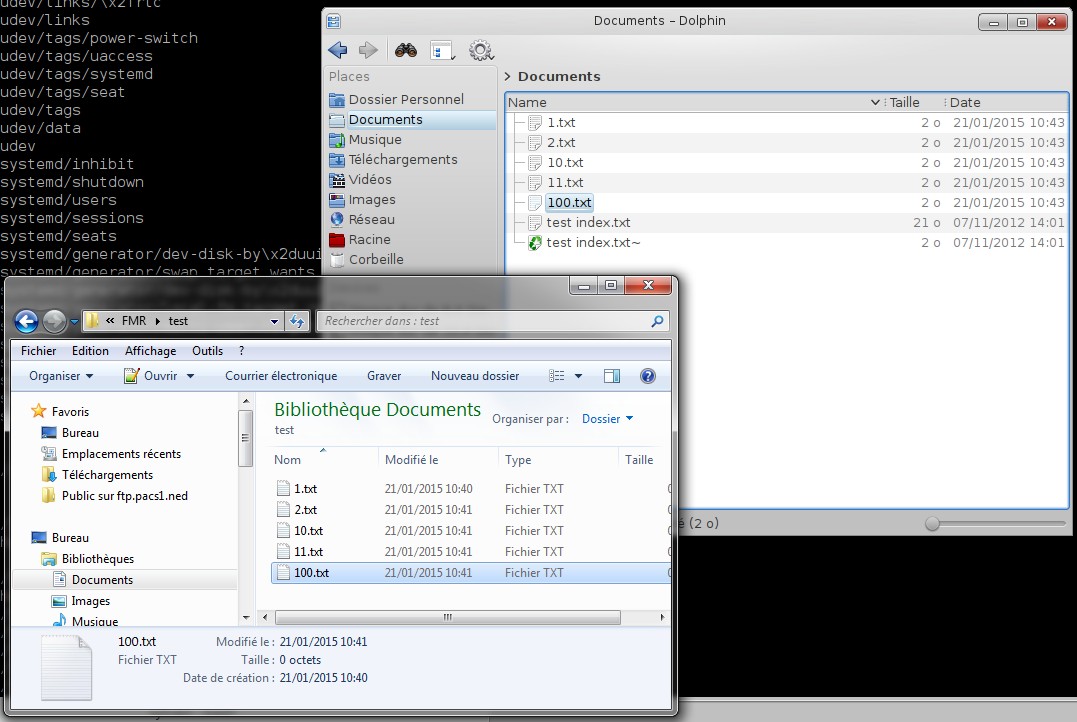Viewport: 1077px width, 722px height.
Task: Click Dolphin window menu icon in title bar
Action: click(334, 21)
